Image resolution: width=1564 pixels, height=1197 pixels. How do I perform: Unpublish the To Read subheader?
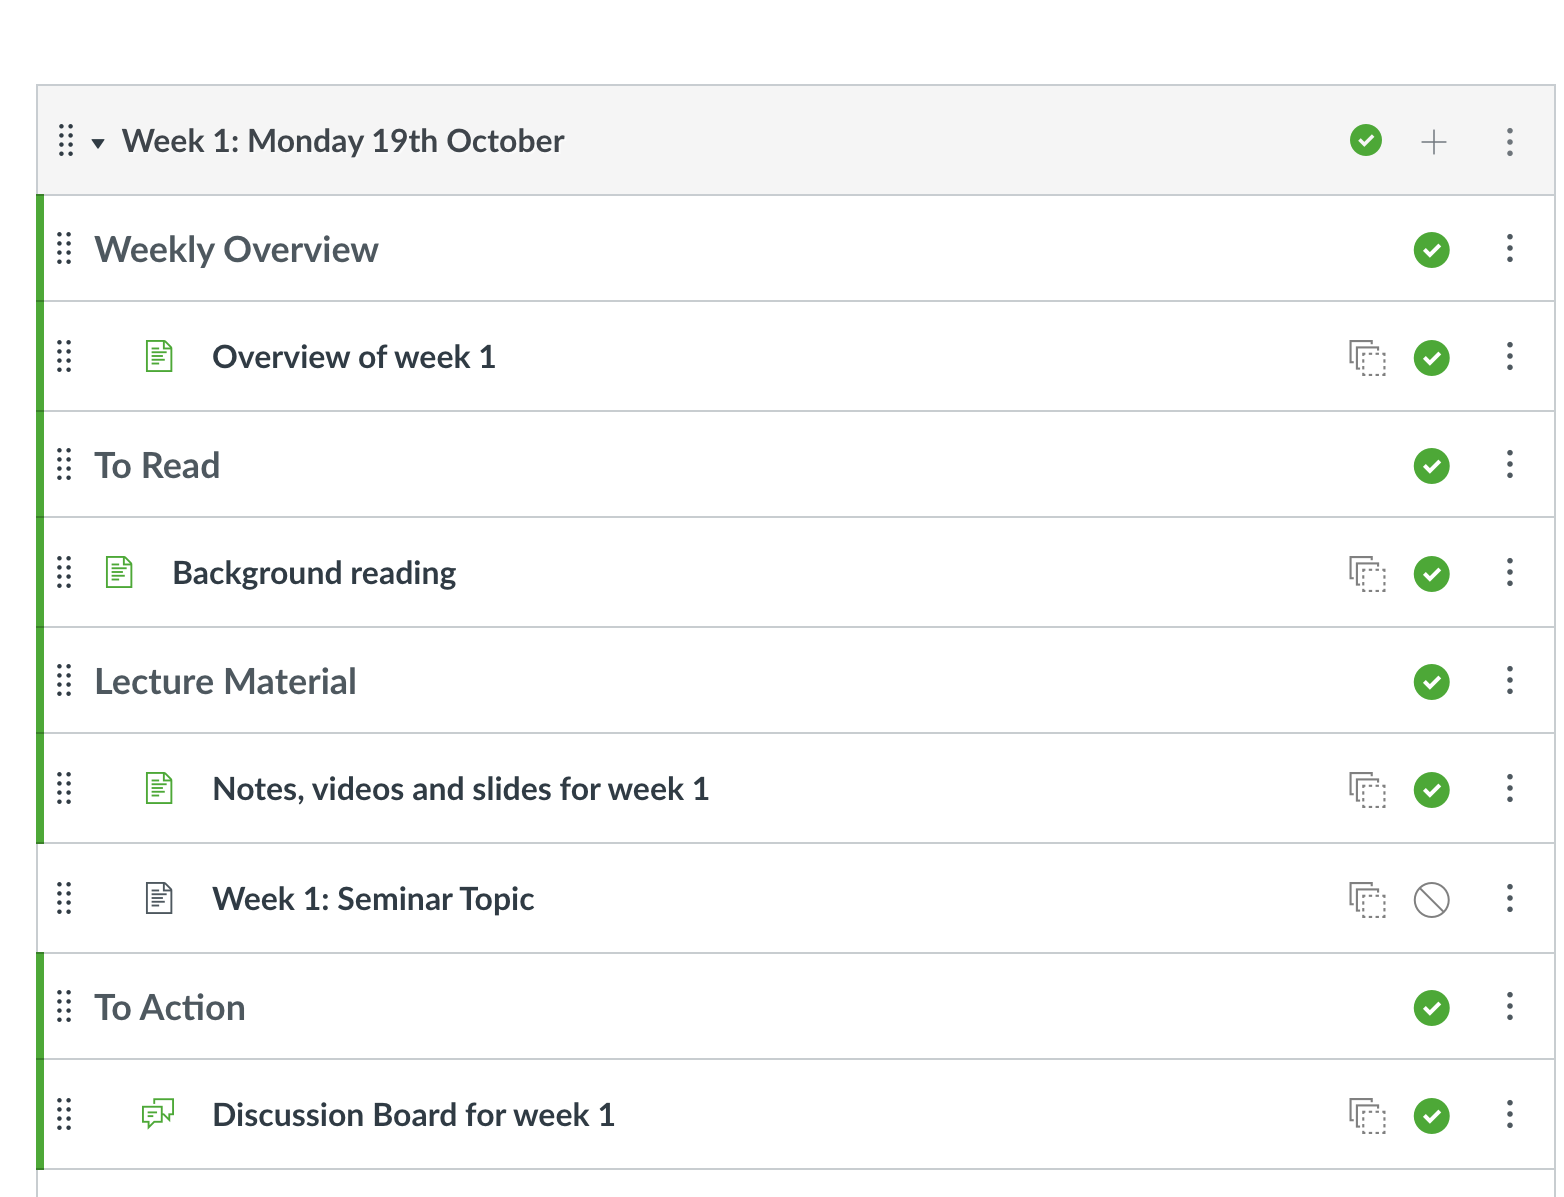pyautogui.click(x=1431, y=465)
